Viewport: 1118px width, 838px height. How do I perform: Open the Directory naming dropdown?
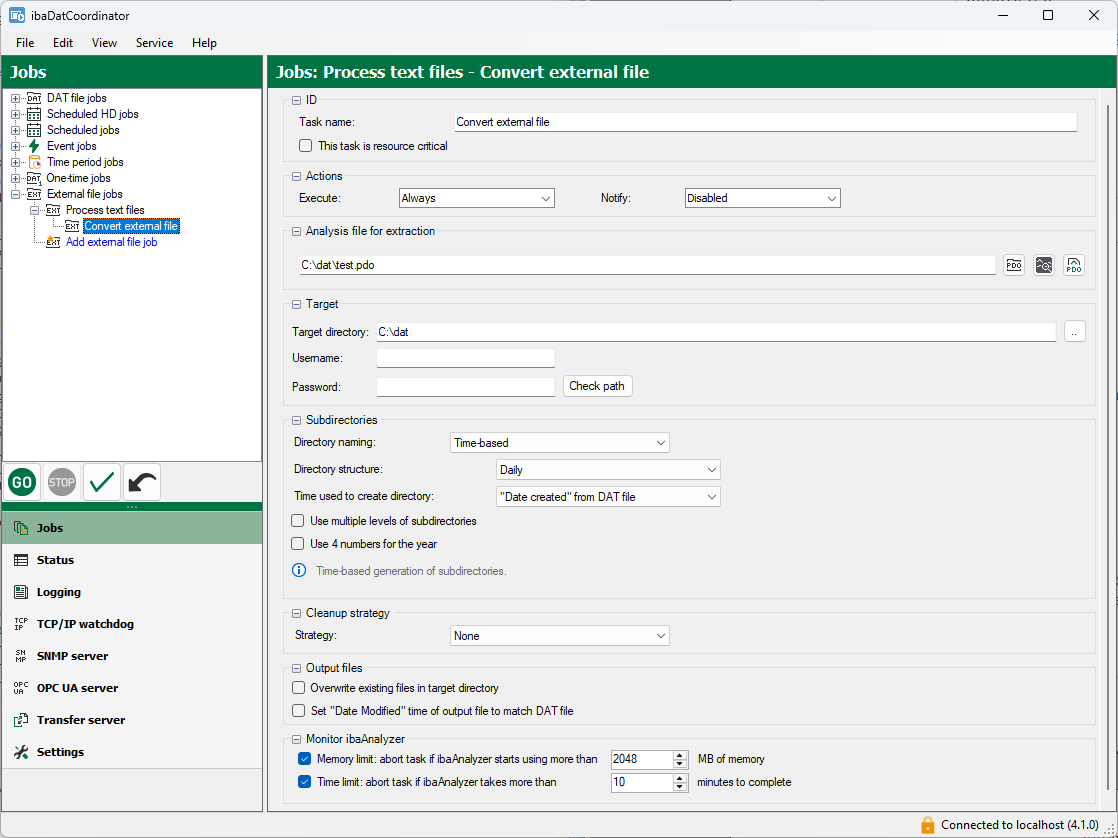[x=560, y=443]
